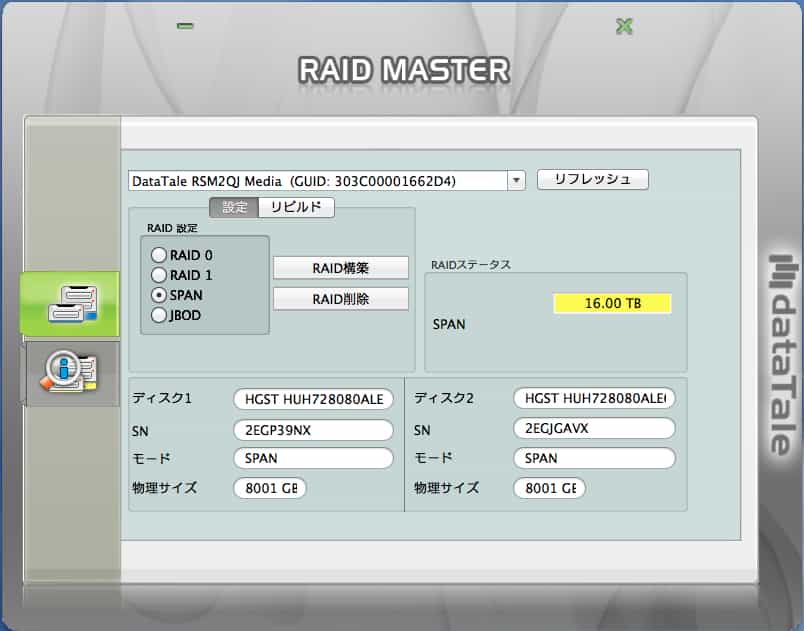Click the RAID構築 button
The height and width of the screenshot is (631, 804).
(341, 268)
